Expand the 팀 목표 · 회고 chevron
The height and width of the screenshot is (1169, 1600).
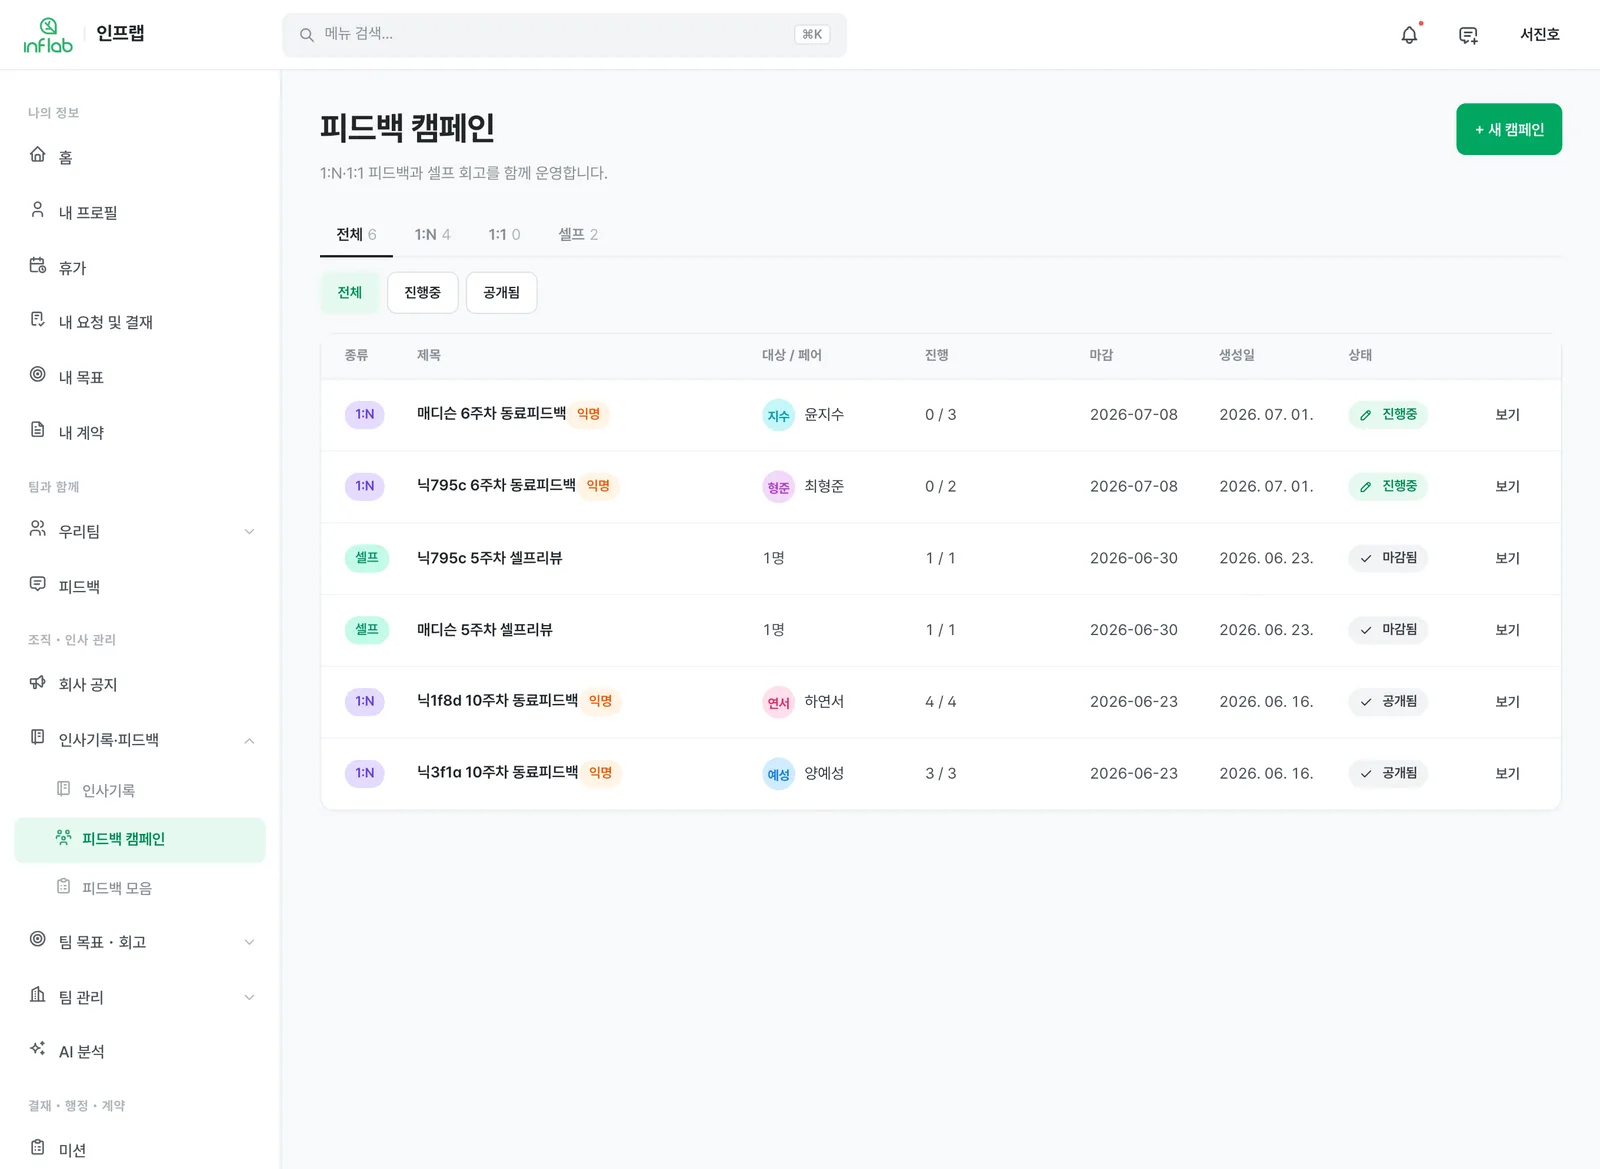(249, 942)
